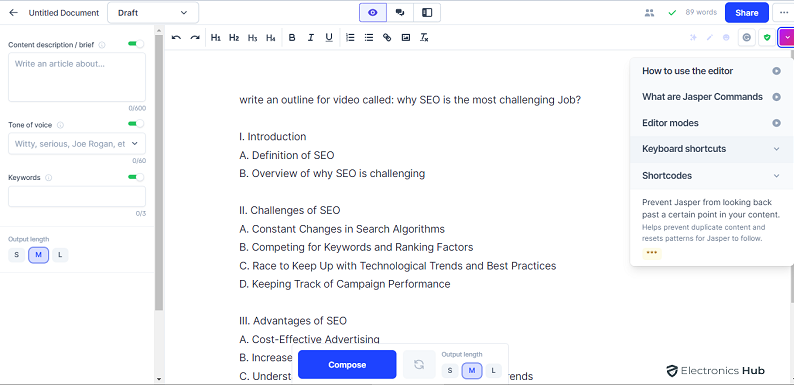This screenshot has height=385, width=794.
Task: Toggle the Keywords switch
Action: [136, 177]
